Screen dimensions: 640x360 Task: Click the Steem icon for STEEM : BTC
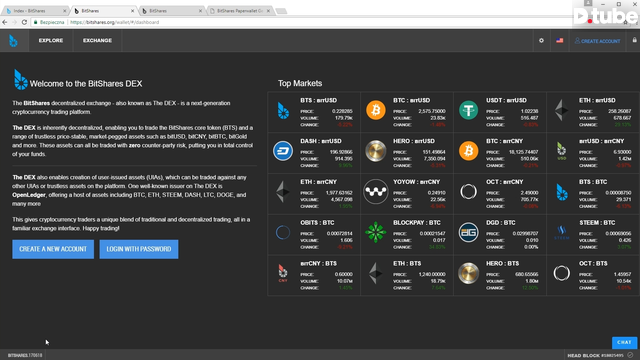(562, 233)
